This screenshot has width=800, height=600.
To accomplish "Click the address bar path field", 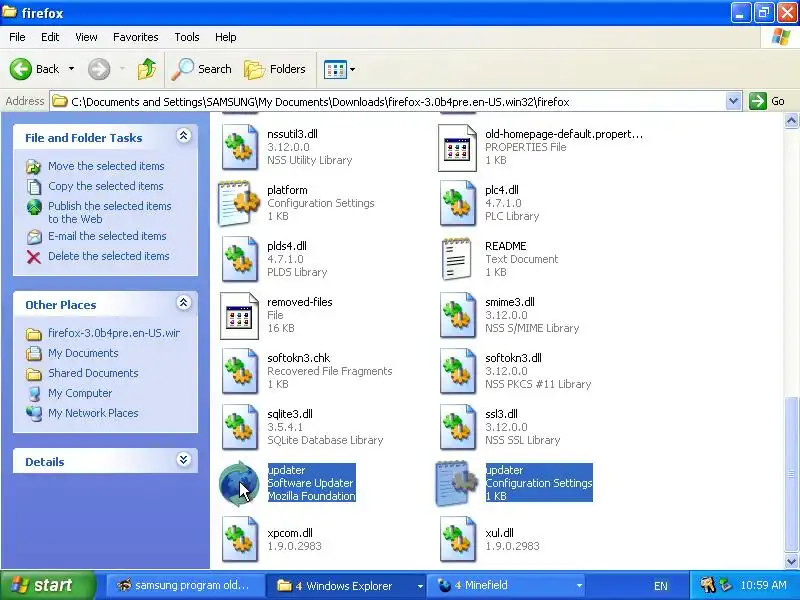I will pyautogui.click(x=388, y=102).
